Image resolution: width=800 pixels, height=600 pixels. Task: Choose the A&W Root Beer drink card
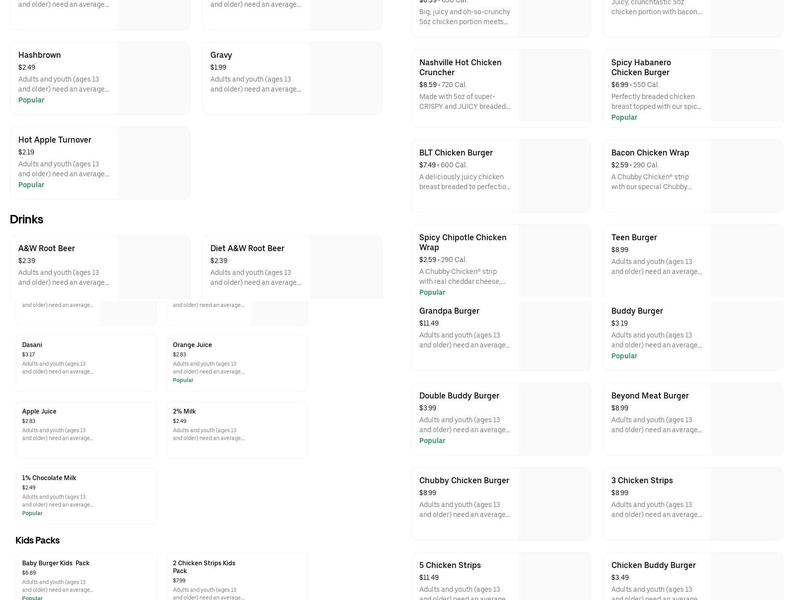point(100,267)
